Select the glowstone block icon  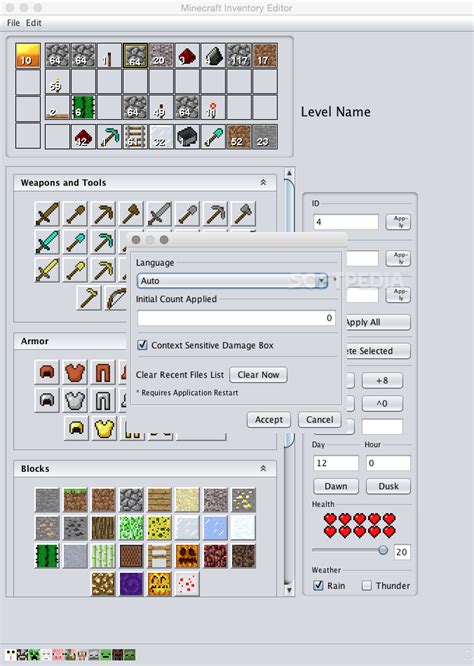[103, 584]
